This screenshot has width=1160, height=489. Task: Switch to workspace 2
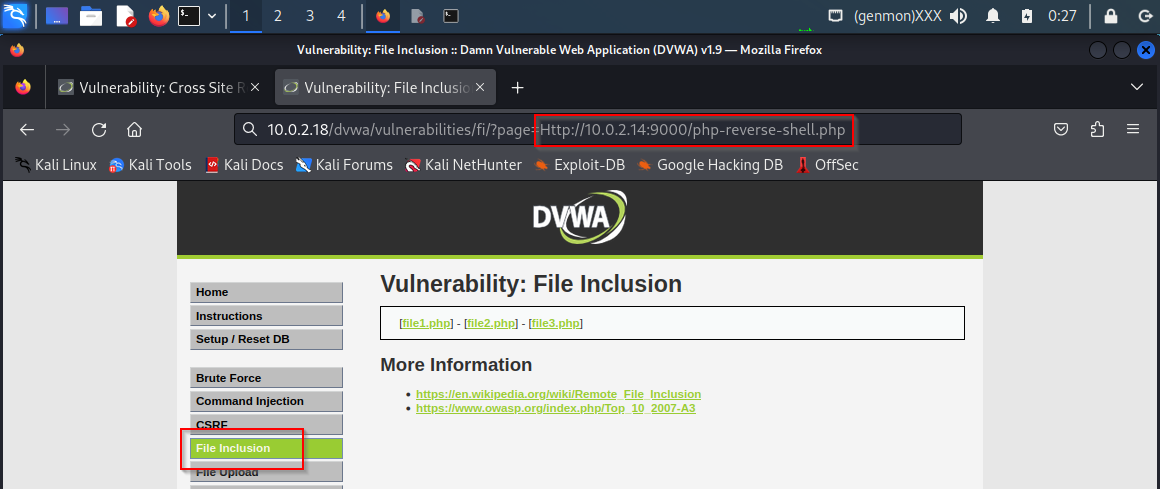(277, 16)
